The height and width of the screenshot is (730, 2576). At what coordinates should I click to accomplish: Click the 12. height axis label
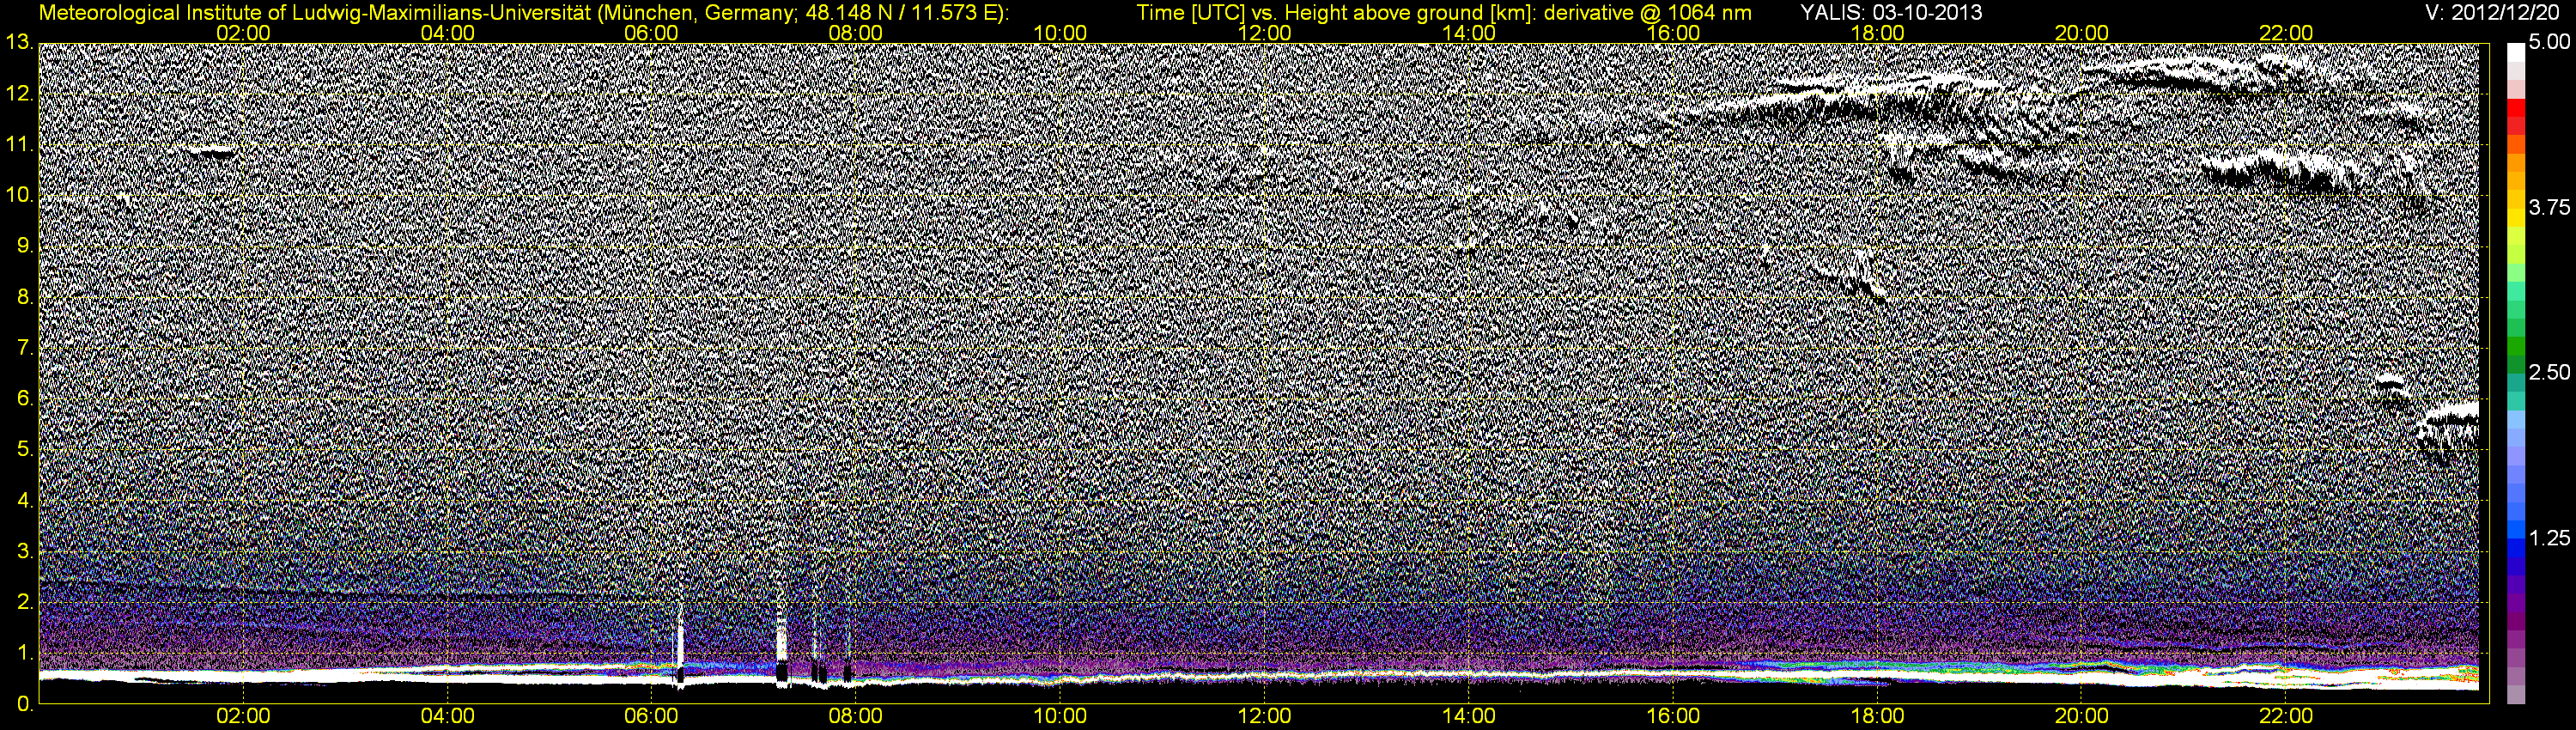click(19, 93)
